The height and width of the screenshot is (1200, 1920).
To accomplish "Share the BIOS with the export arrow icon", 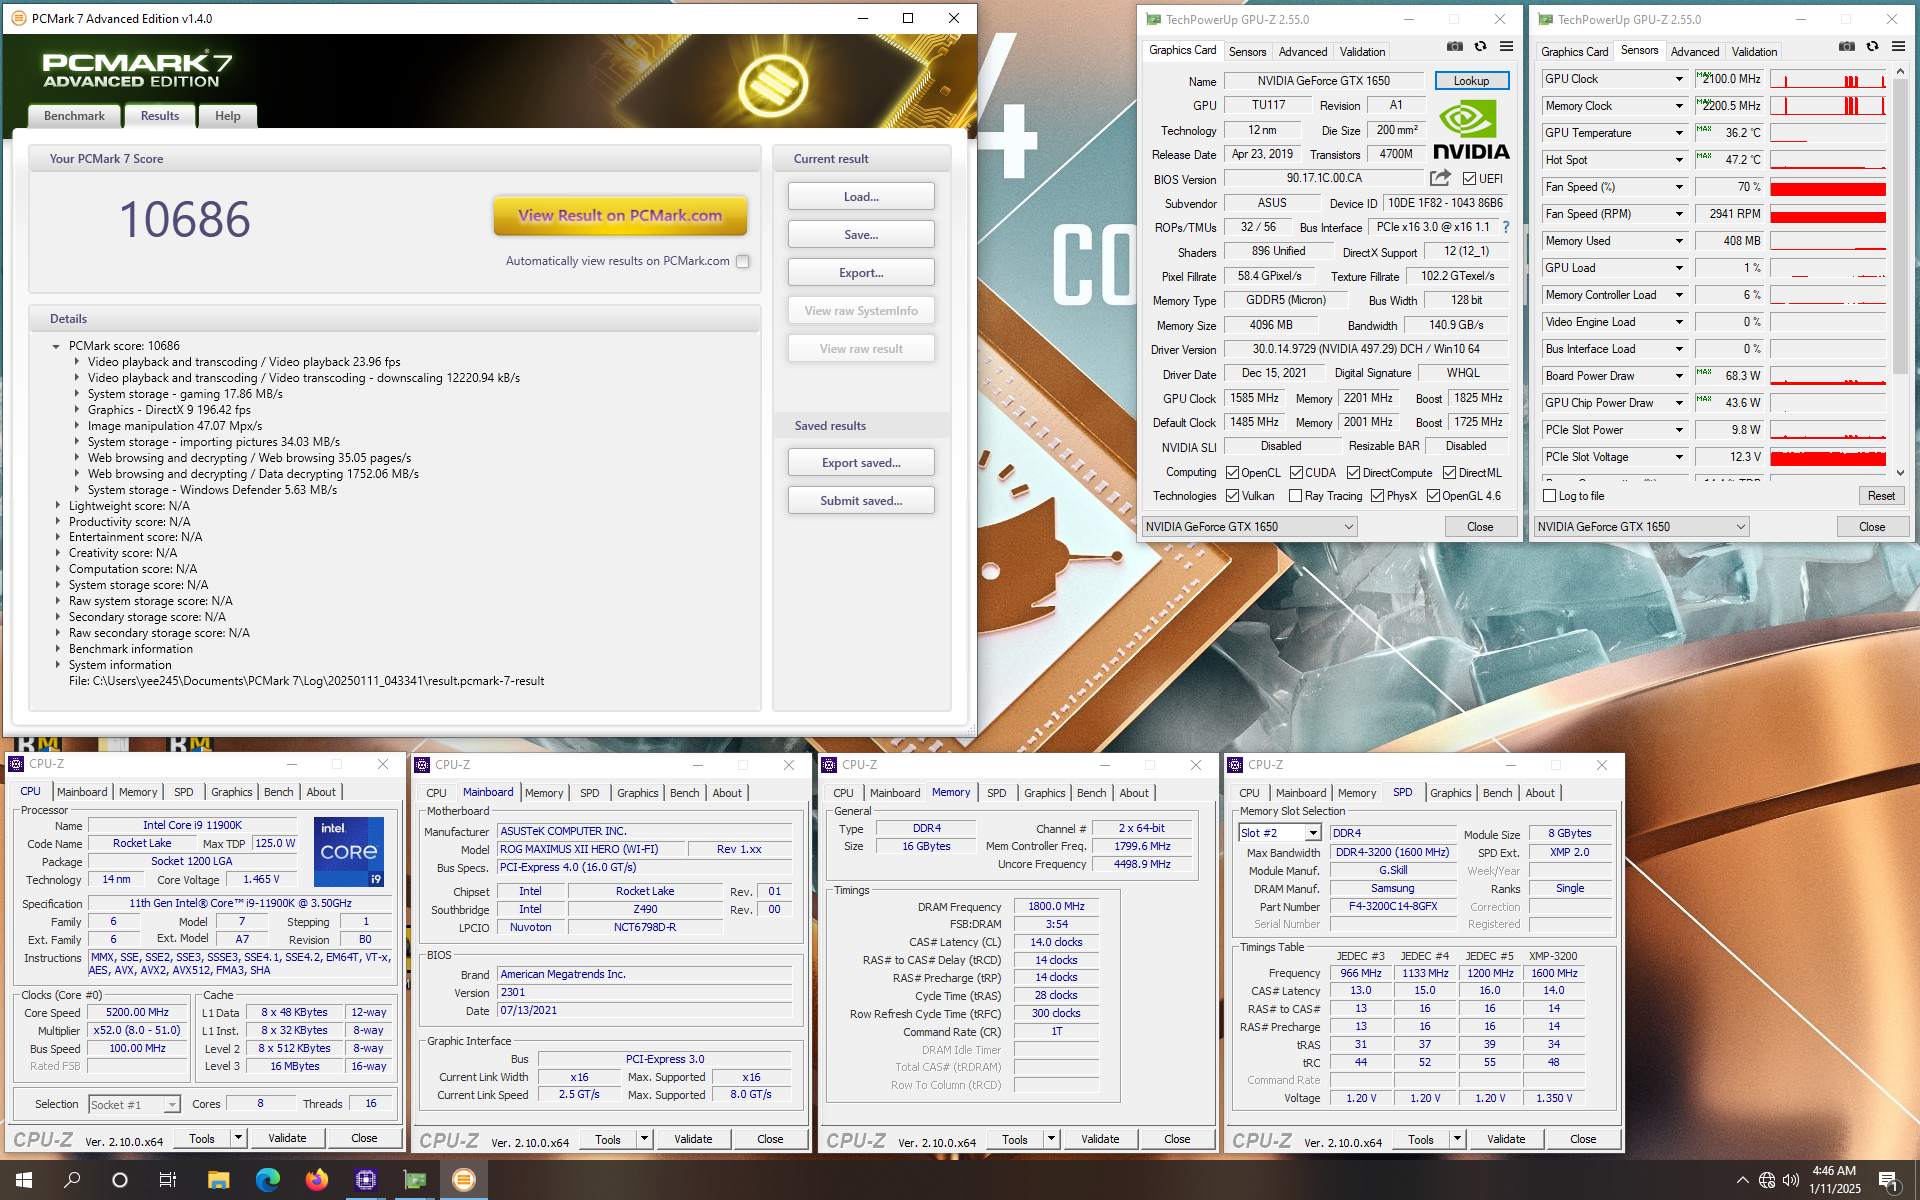I will pos(1440,178).
